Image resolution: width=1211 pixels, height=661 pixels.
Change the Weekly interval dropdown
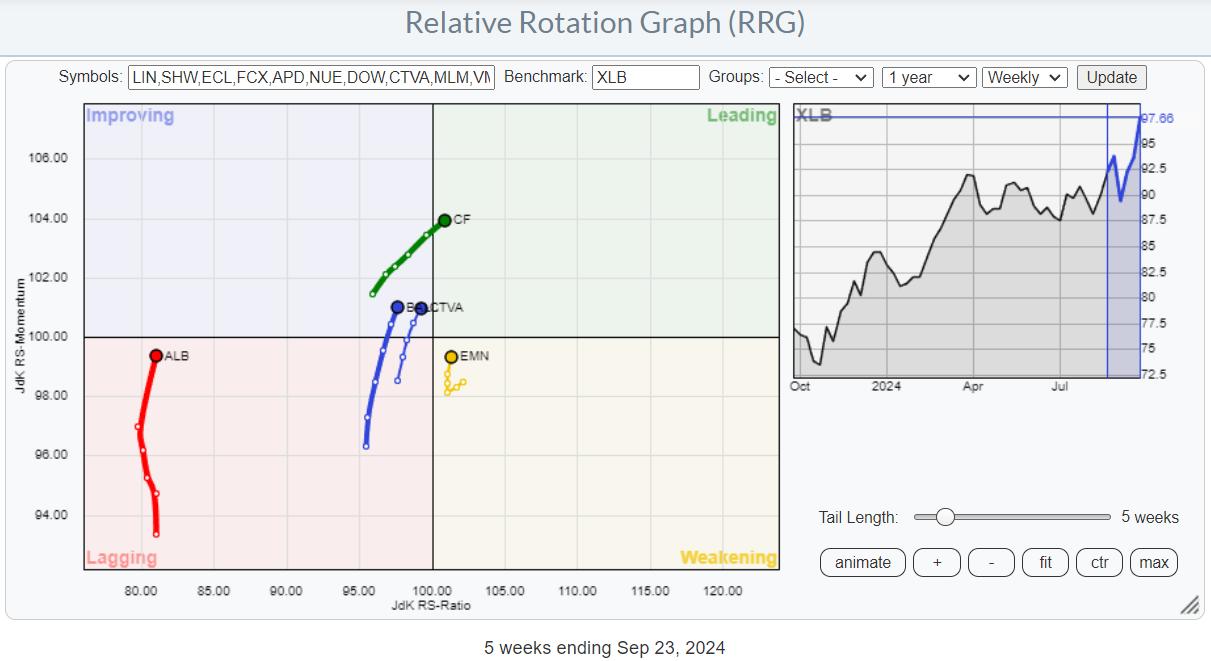[1025, 78]
